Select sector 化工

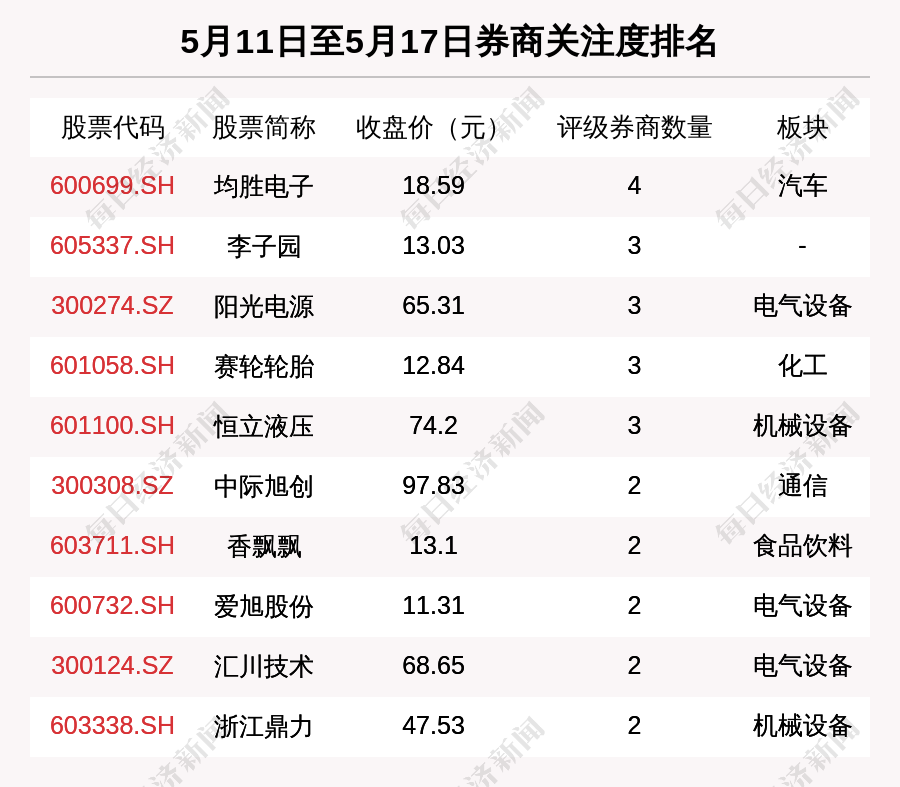click(x=802, y=366)
